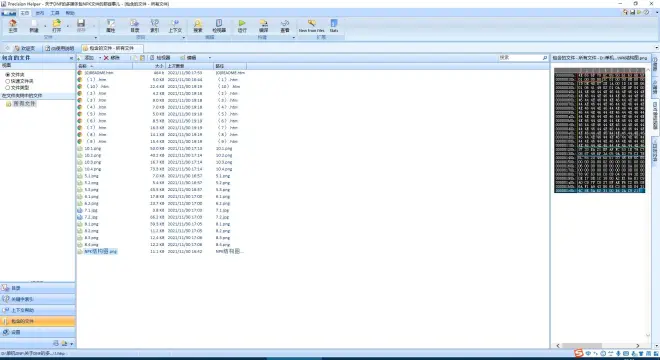660x360 pixels.
Task: Sort by the last modified column header
Action: (x=189, y=66)
